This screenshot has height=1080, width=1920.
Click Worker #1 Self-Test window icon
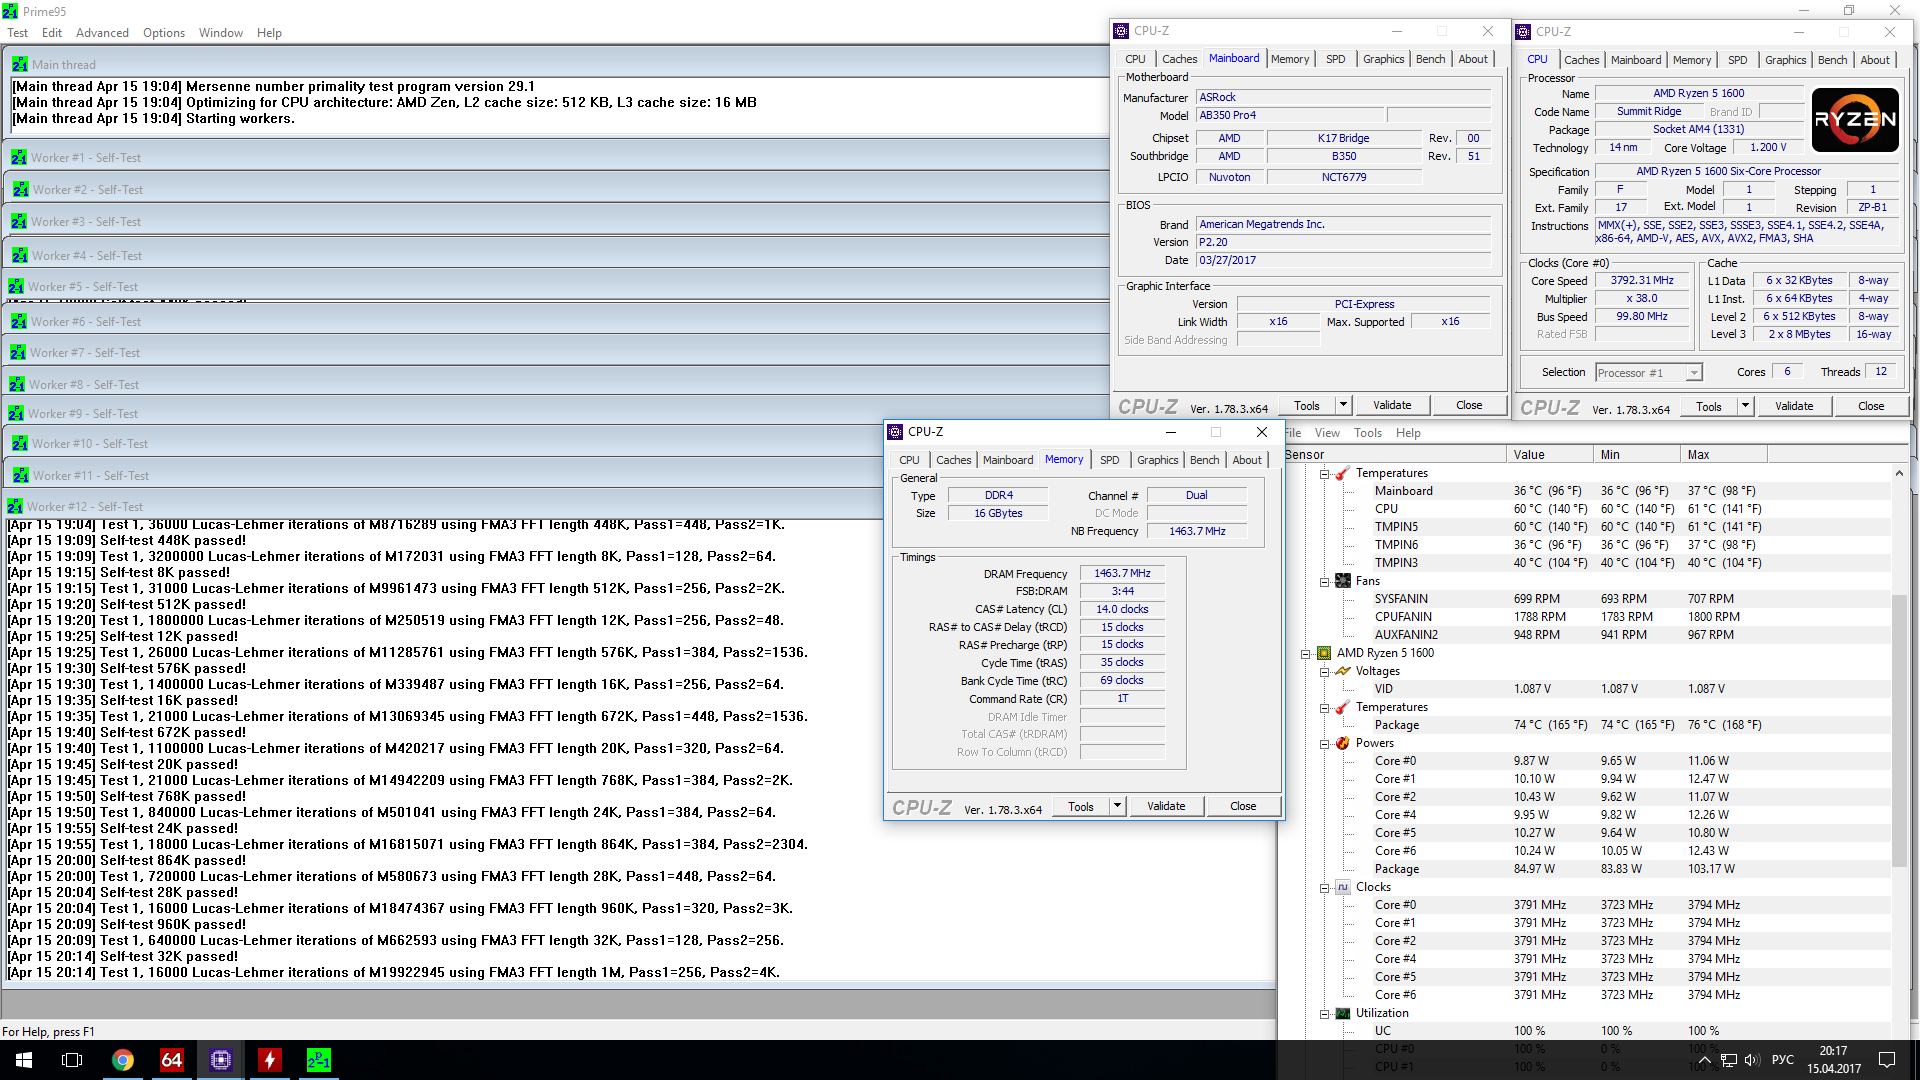click(x=19, y=158)
